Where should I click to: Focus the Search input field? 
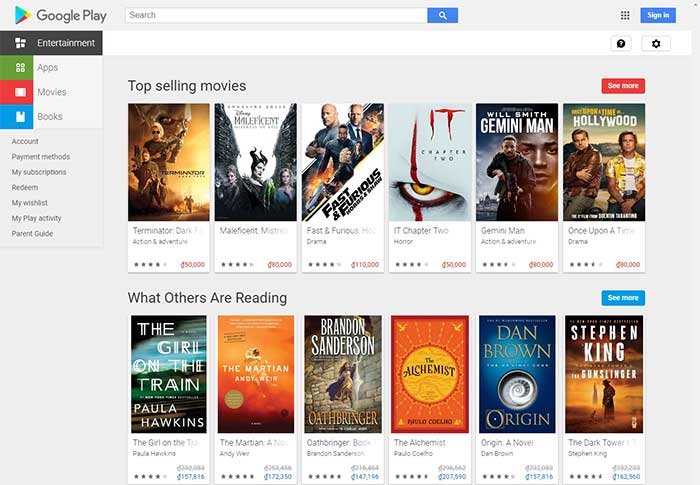tap(276, 15)
